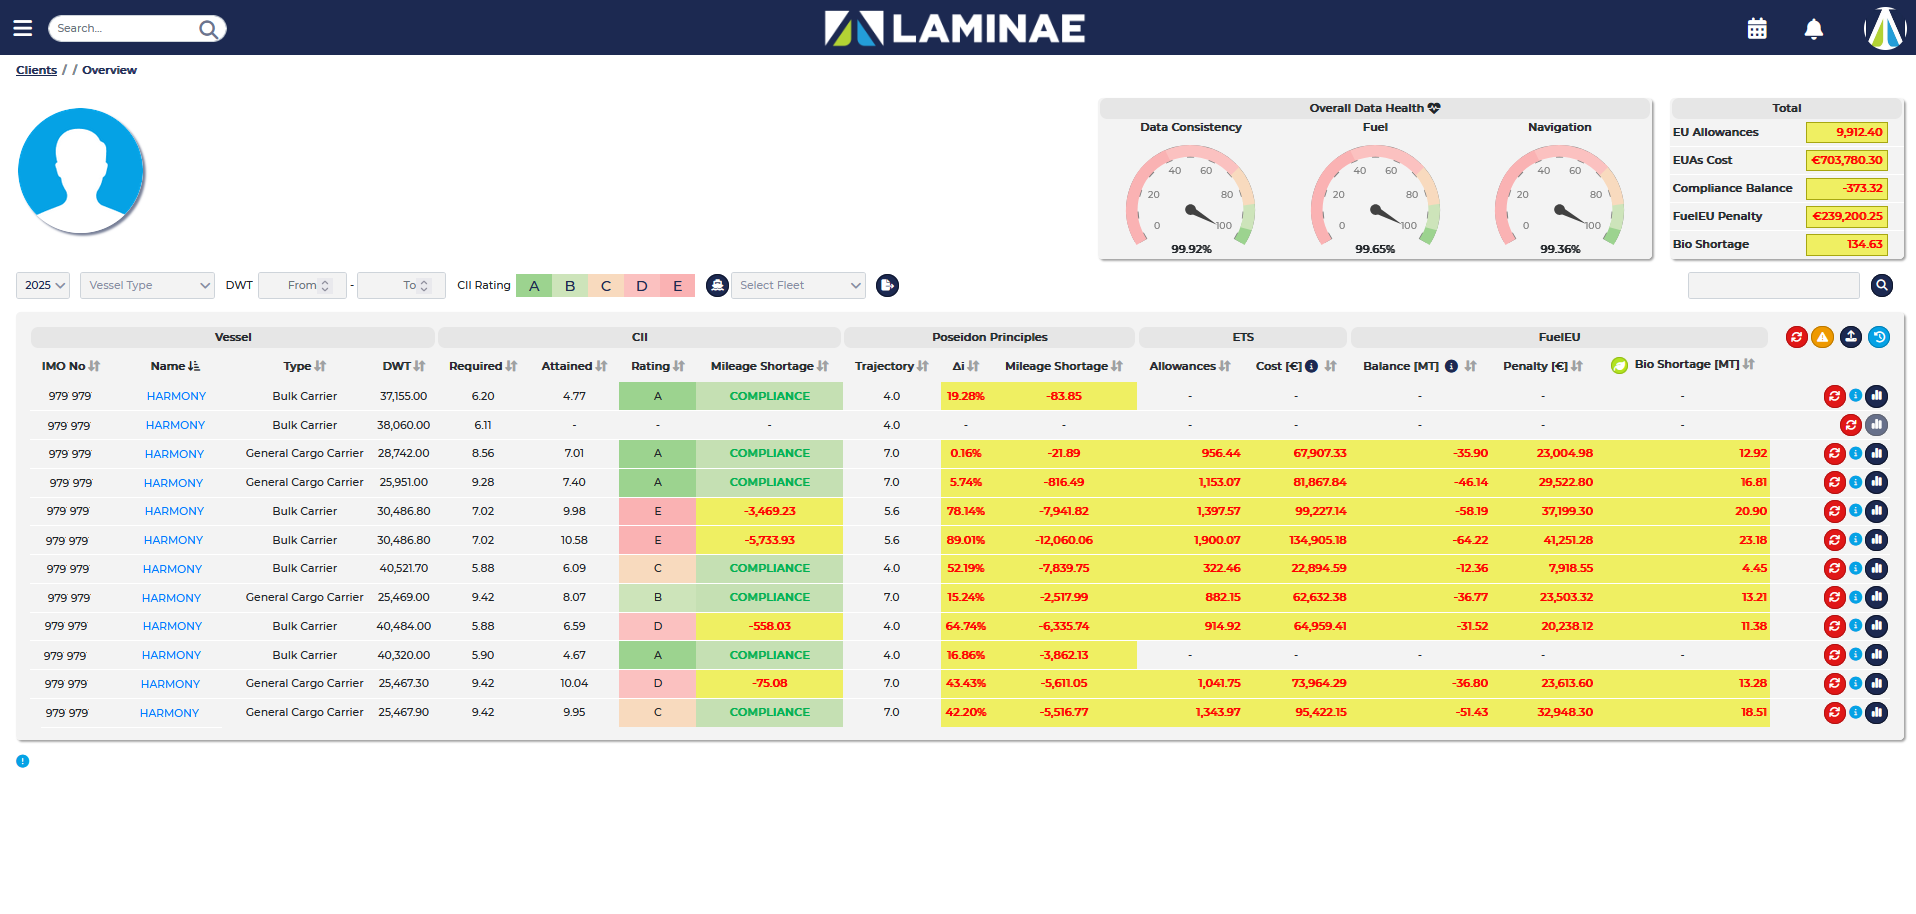Click the search magnifier in top bar
The width and height of the screenshot is (1916, 914).
(x=208, y=28)
